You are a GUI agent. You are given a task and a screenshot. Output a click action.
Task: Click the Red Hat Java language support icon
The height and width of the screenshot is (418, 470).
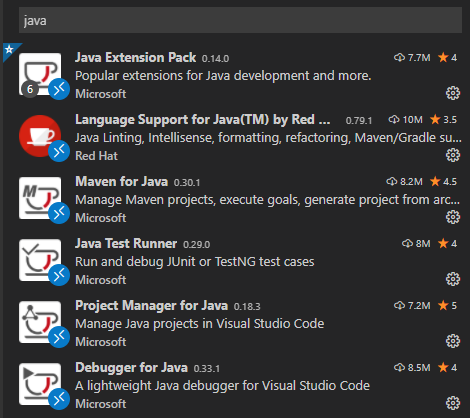[x=40, y=136]
